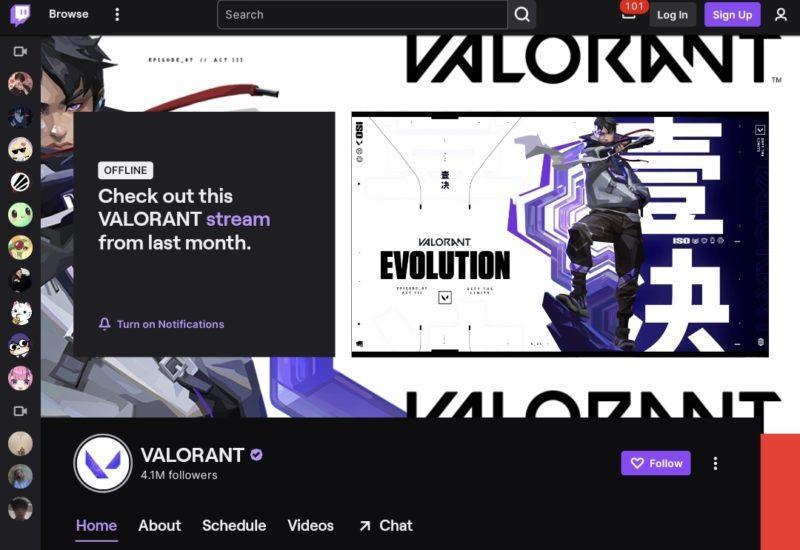The image size is (800, 550).
Task: Click the verified badge next to VALORANT
Action: pos(257,455)
